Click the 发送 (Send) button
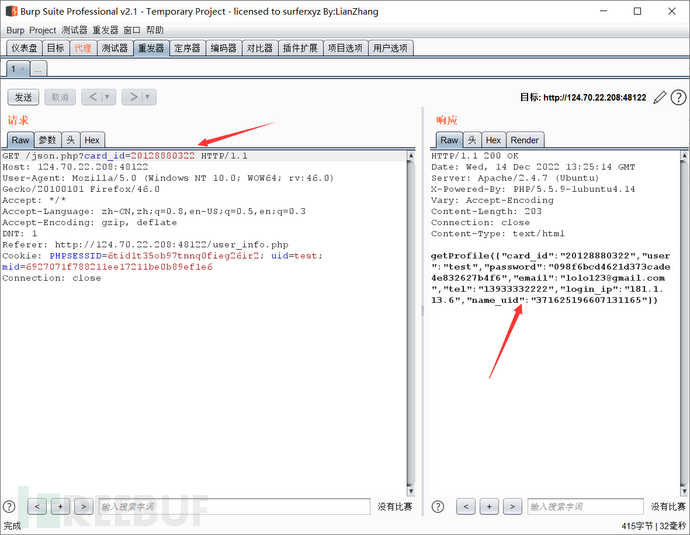The image size is (690, 535). coord(23,97)
